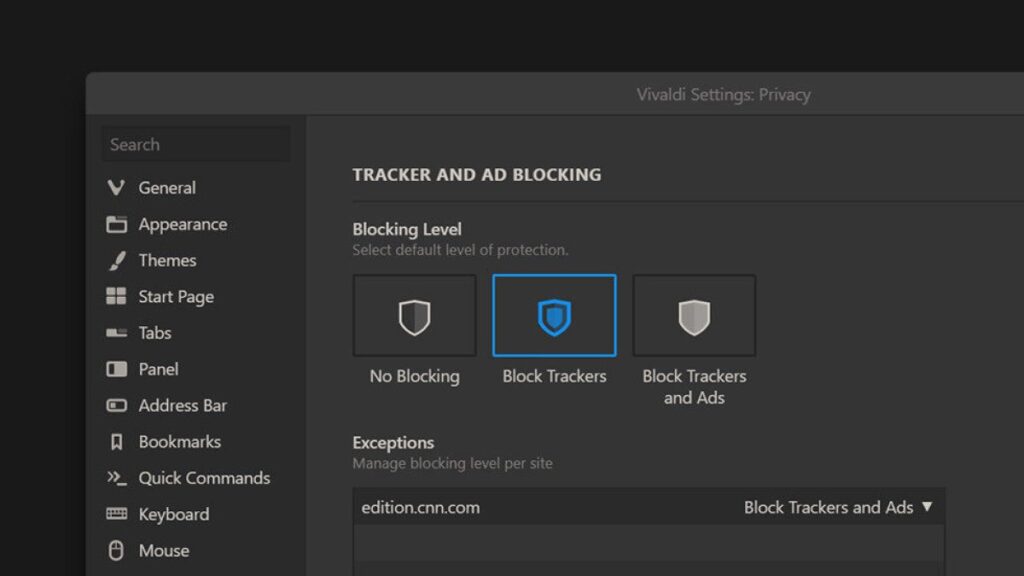1024x576 pixels.
Task: Open the Quick Commands settings section
Action: 204,478
